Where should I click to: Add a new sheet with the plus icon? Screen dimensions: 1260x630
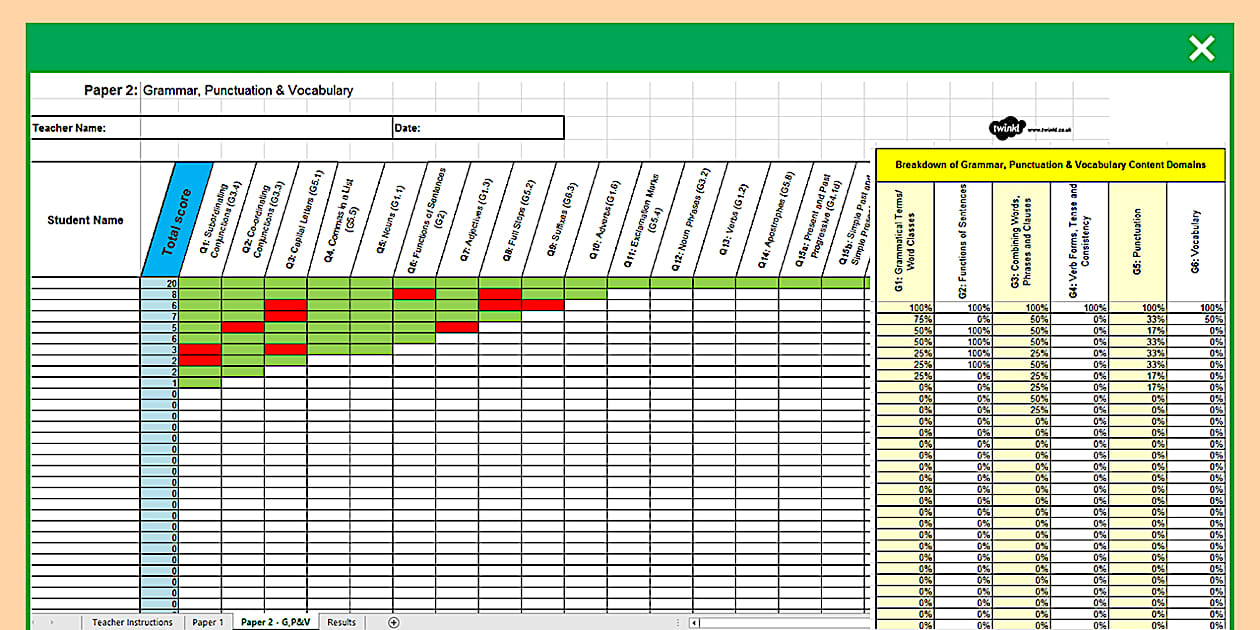tap(393, 622)
